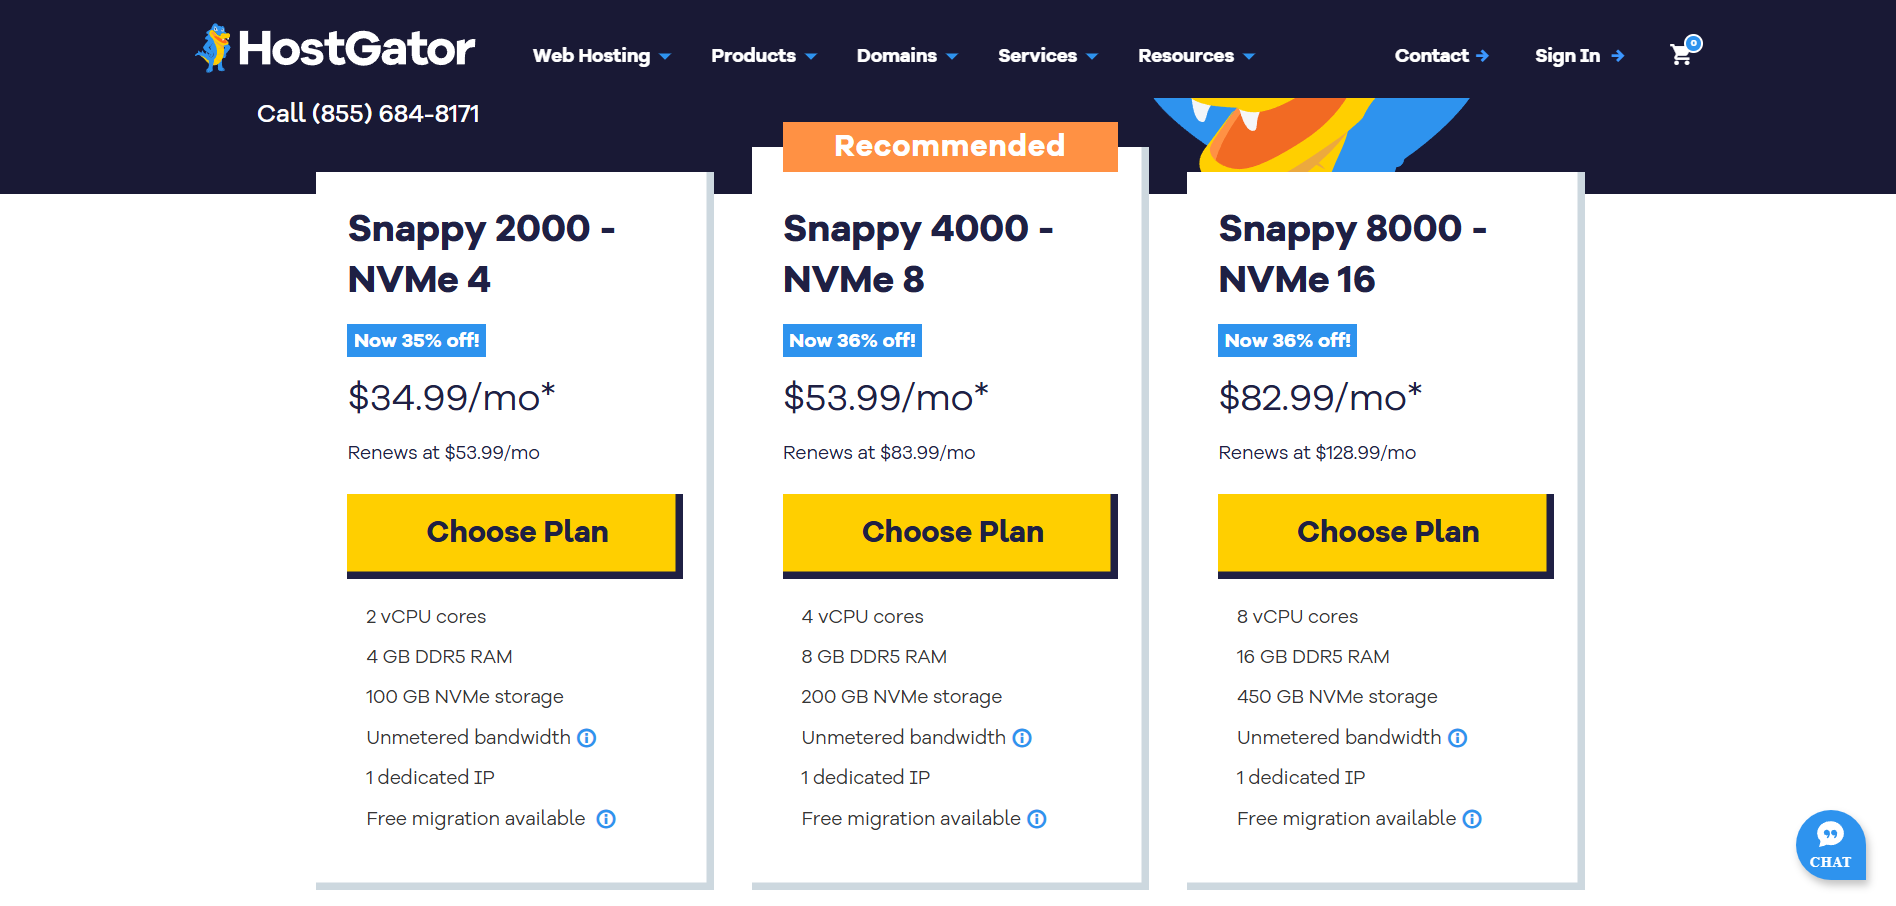Expand the Products dropdown menu
The image size is (1896, 906).
[x=763, y=56]
